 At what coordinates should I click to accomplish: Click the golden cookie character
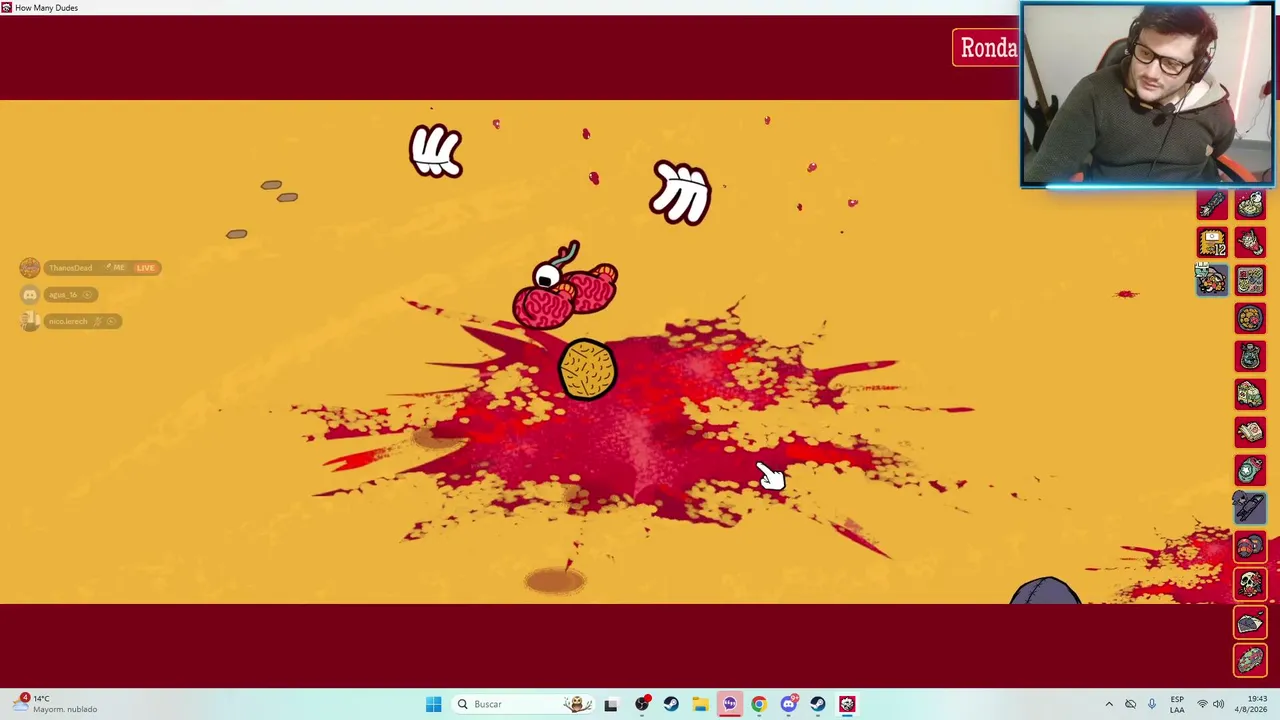click(x=587, y=371)
